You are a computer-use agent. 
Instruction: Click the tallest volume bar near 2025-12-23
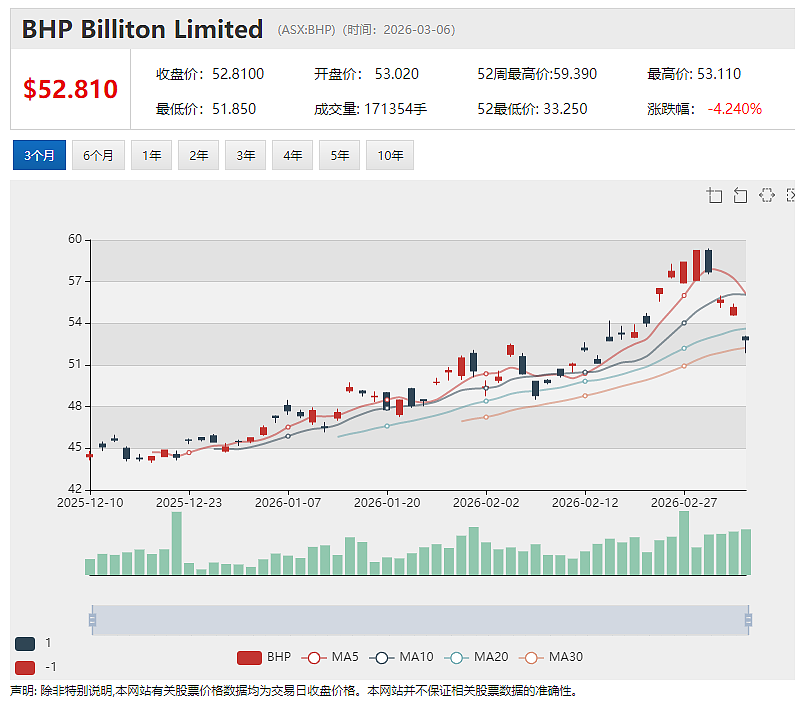click(176, 543)
